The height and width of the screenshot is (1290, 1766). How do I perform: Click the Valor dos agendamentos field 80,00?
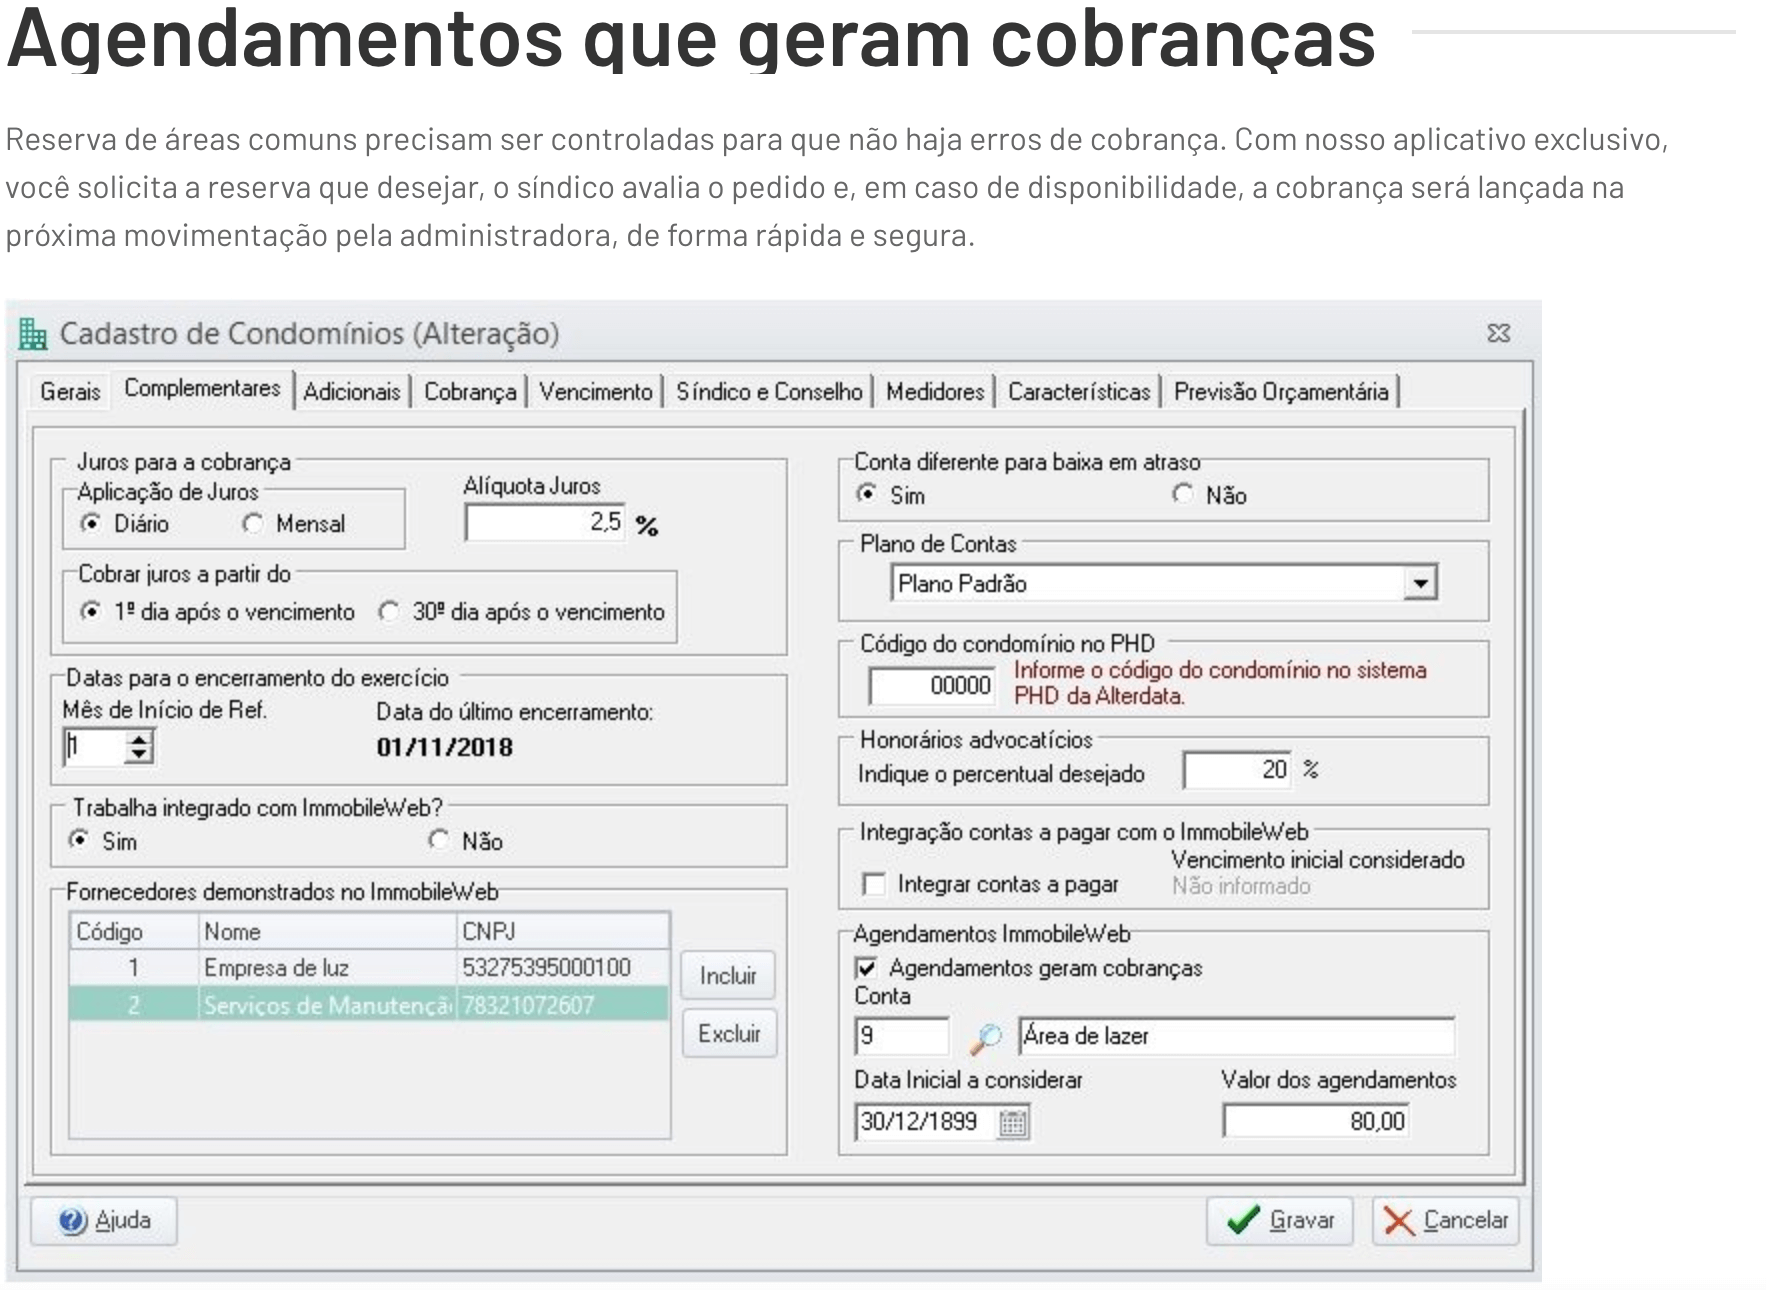[x=1316, y=1122]
